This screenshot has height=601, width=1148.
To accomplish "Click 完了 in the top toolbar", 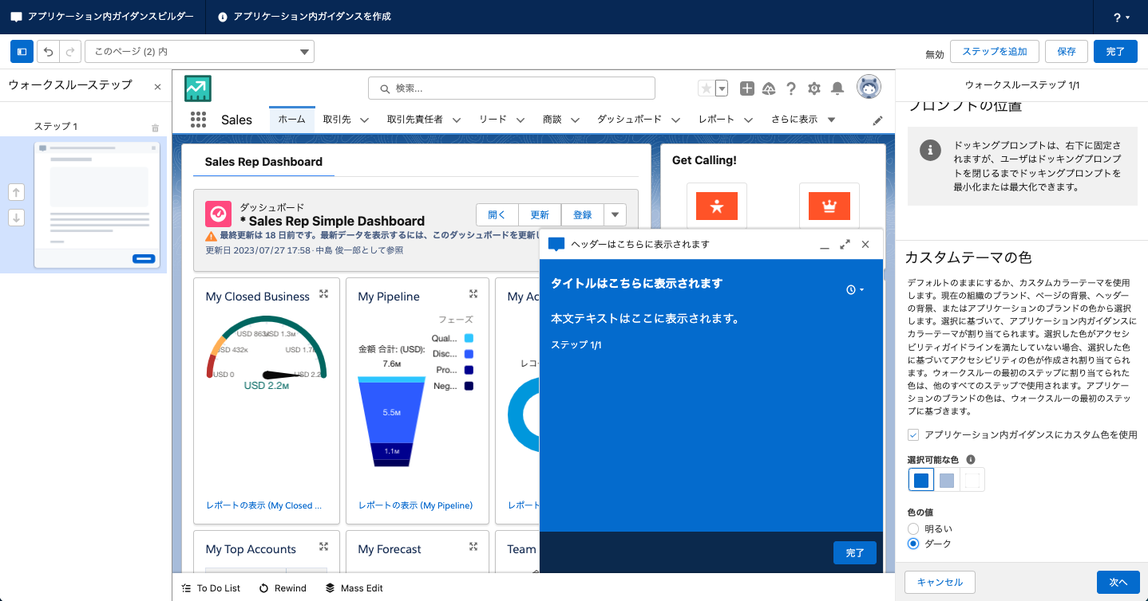I will (x=1115, y=51).
